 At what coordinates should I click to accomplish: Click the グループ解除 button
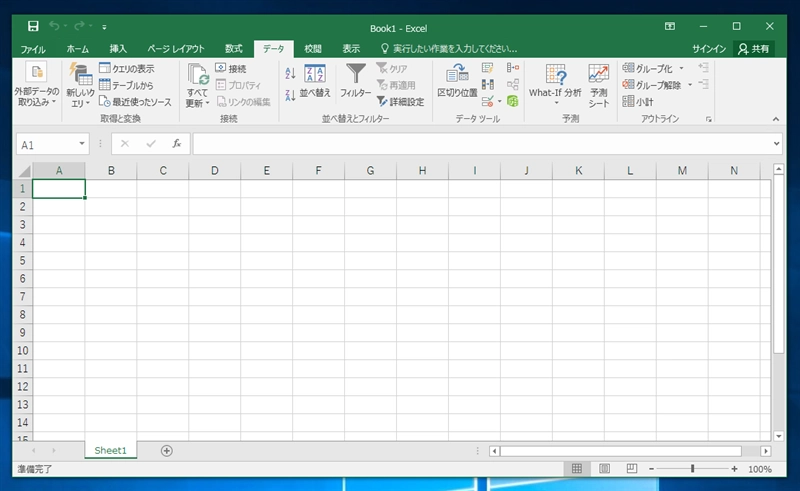(x=652, y=85)
